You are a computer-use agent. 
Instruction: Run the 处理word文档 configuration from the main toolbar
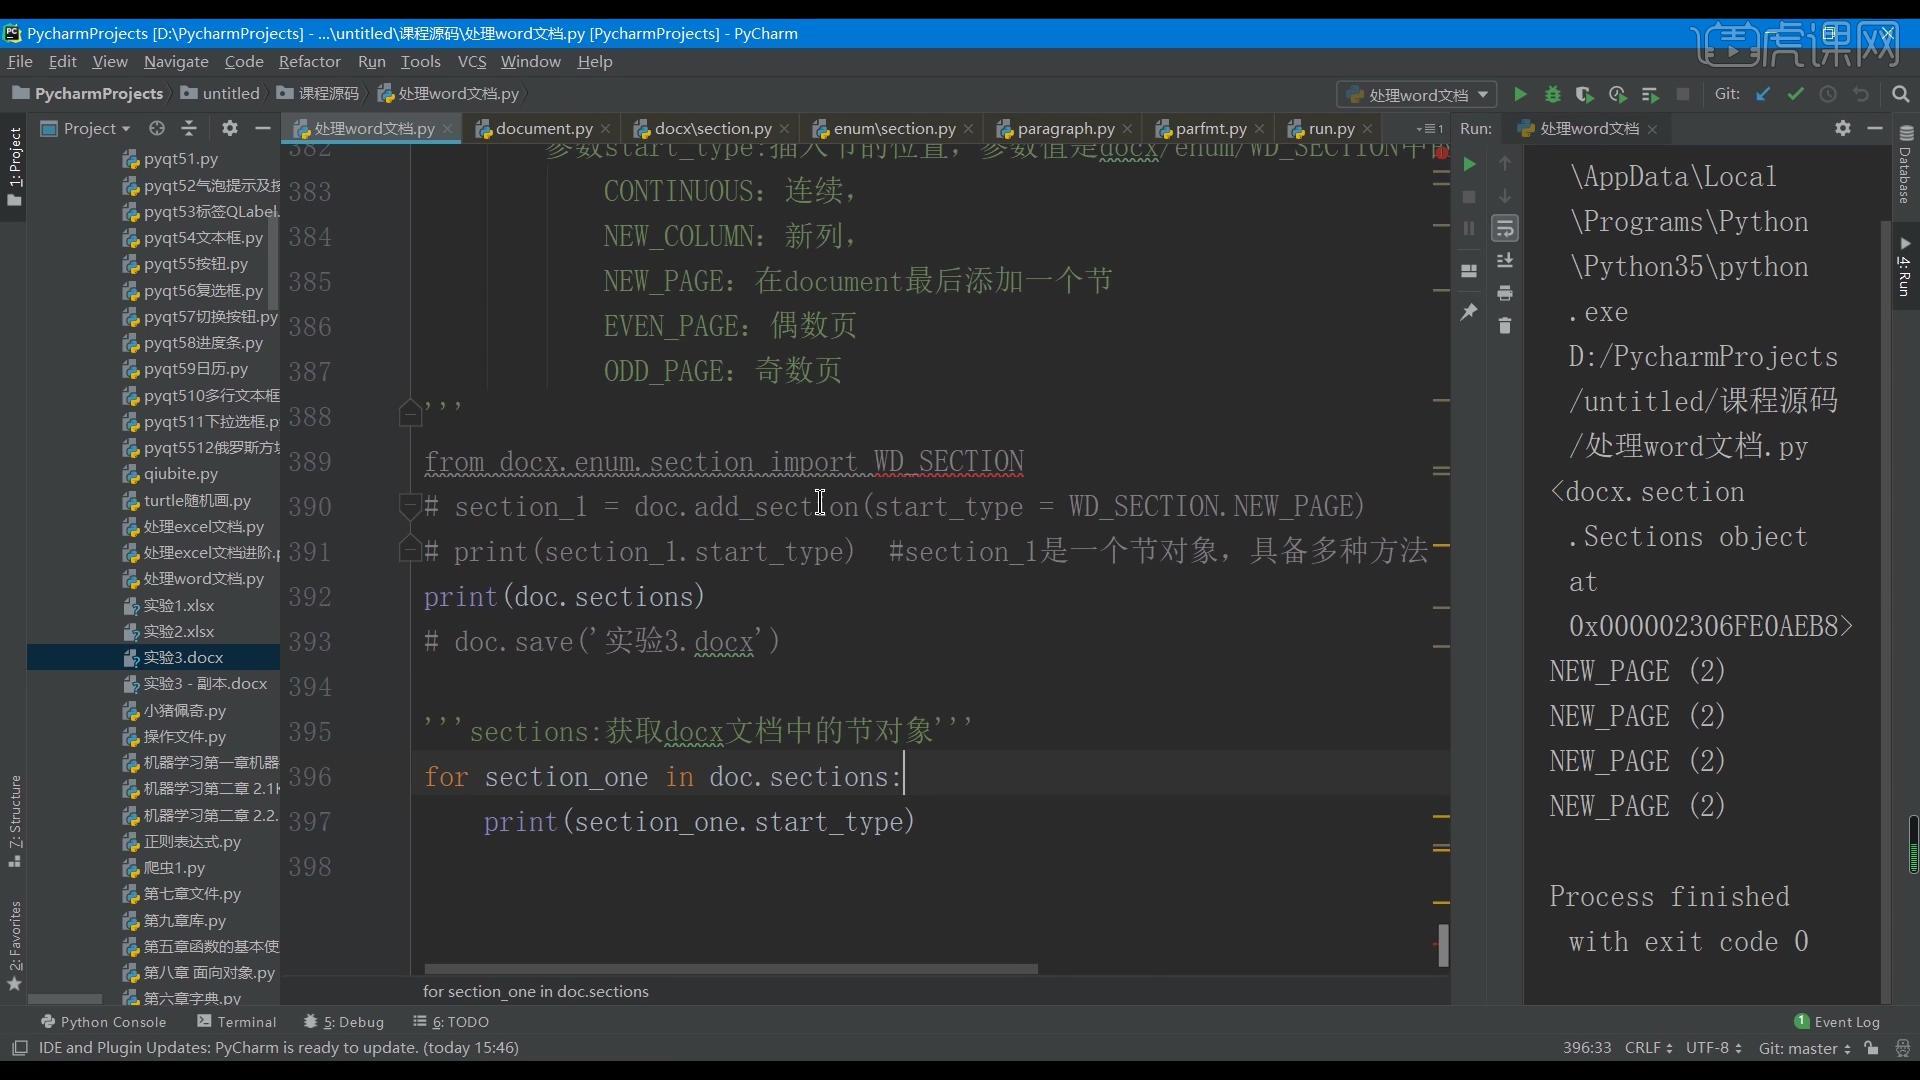[x=1520, y=94]
